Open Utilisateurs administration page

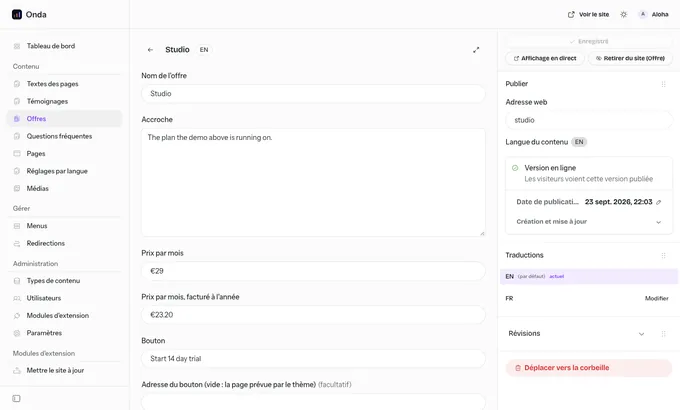point(64,298)
